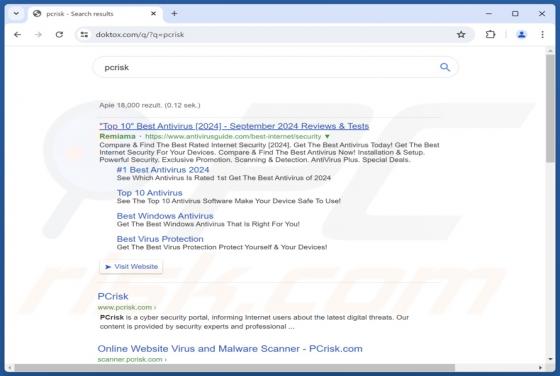Open the Top 10 Antivirus link
The image size is (560, 376).
tap(150, 193)
